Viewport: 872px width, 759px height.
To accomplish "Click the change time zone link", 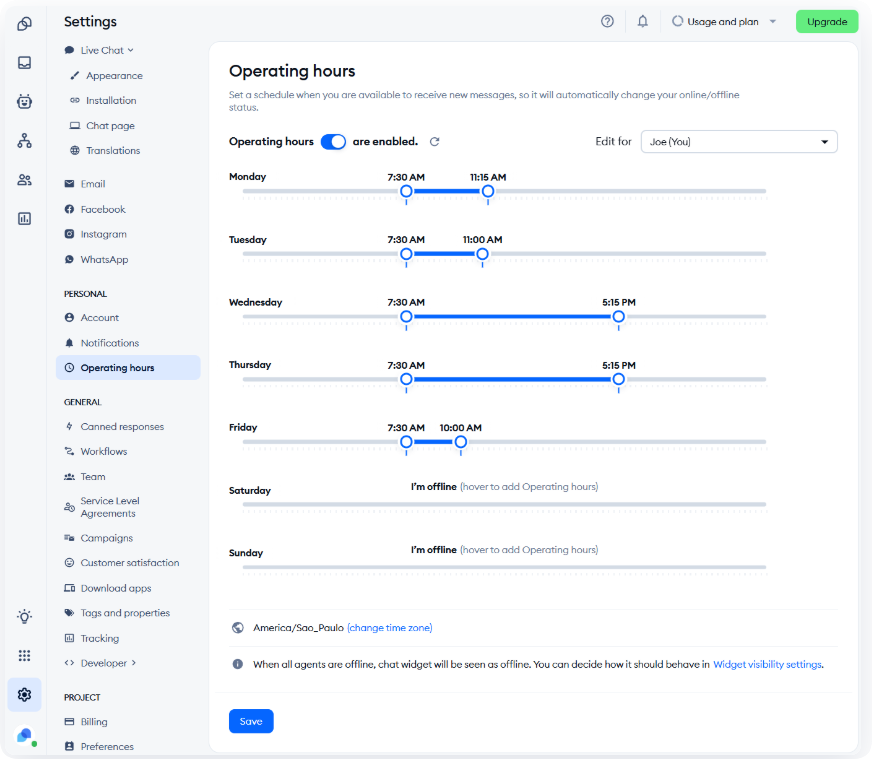I will pos(389,628).
